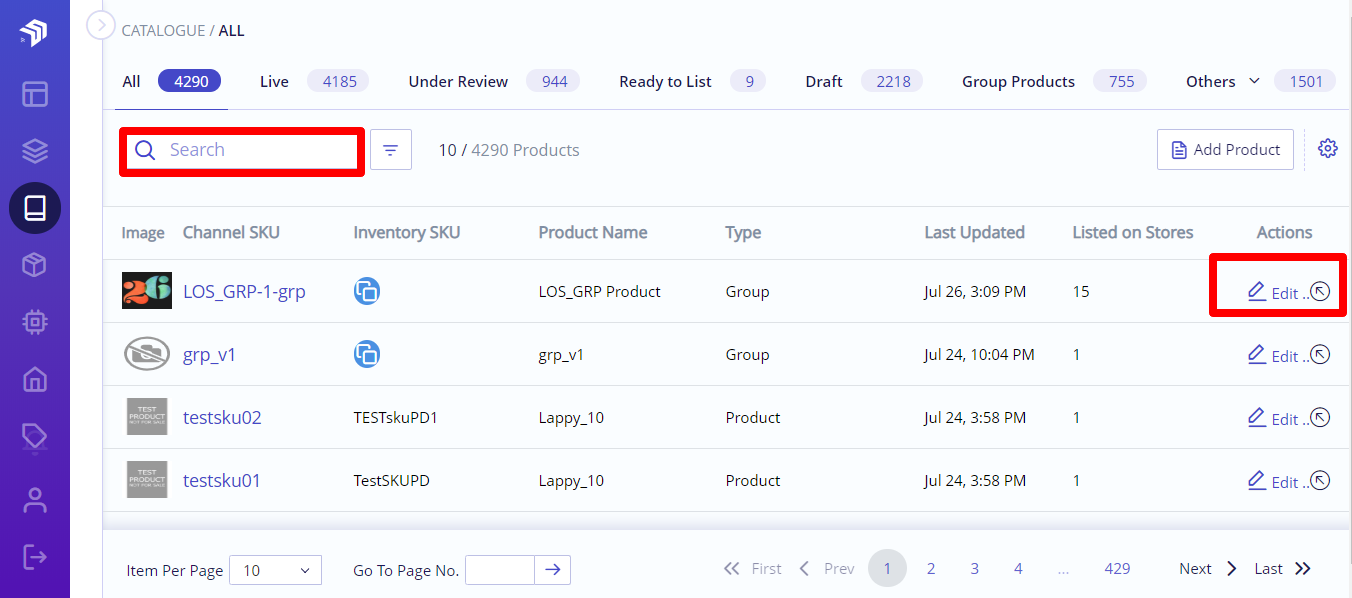
Task: Edit the grp_v1 product
Action: [x=1274, y=355]
